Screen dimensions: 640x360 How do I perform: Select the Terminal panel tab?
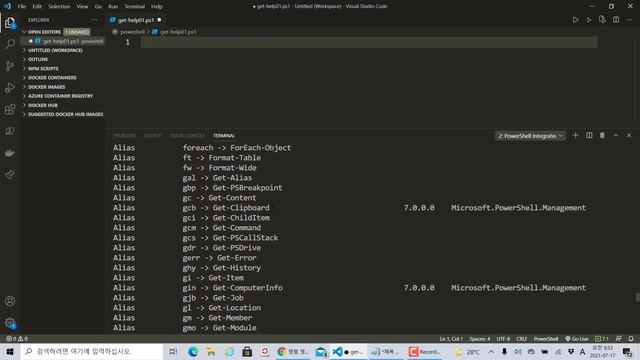coord(224,136)
